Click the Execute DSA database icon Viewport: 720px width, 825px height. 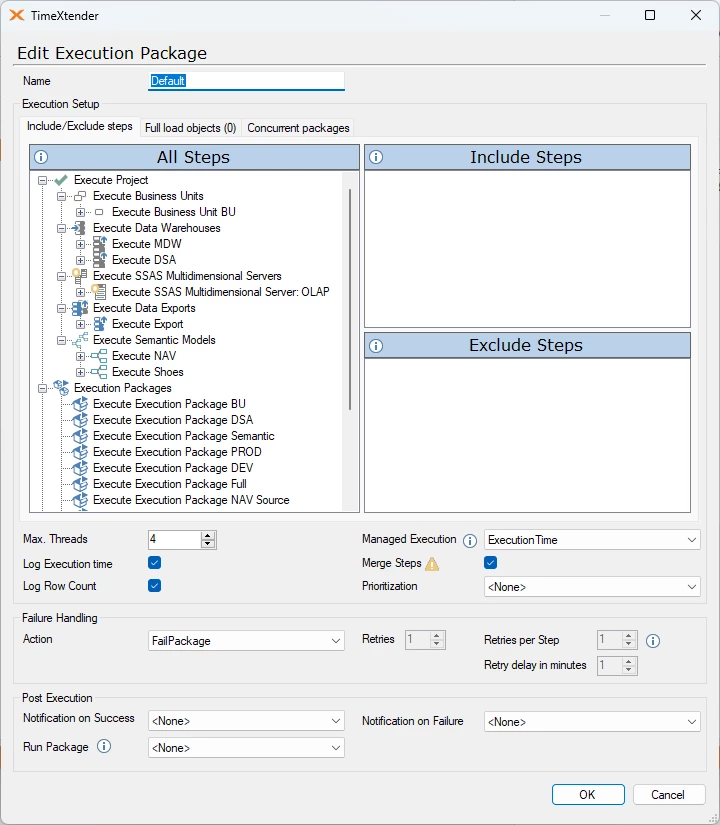pos(99,260)
